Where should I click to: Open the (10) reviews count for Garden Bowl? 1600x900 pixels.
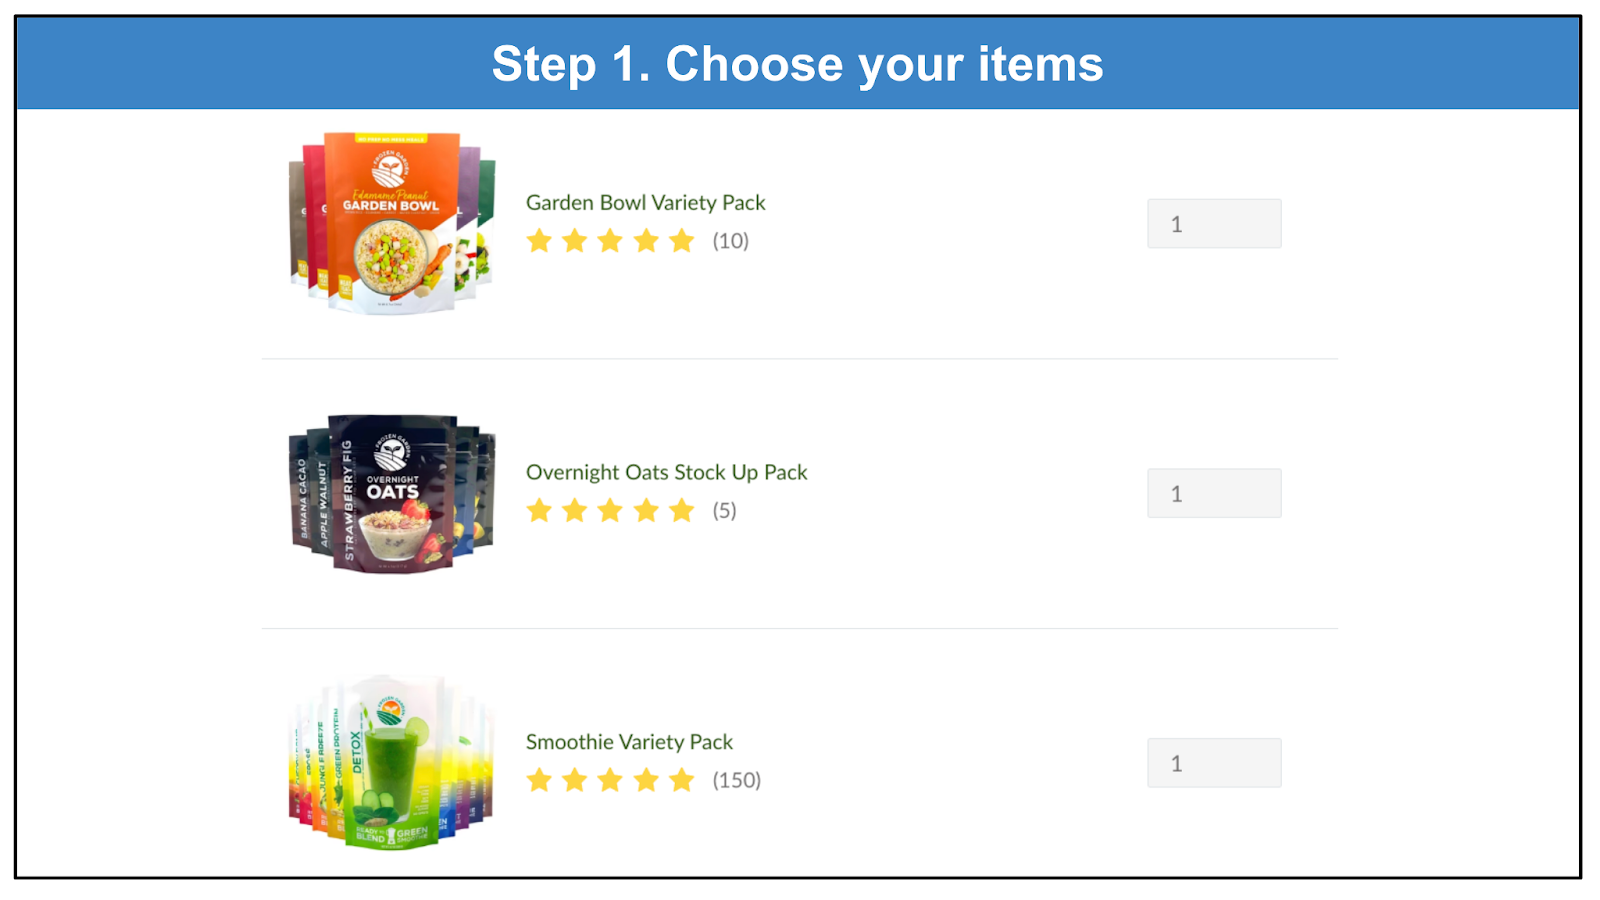coord(730,241)
